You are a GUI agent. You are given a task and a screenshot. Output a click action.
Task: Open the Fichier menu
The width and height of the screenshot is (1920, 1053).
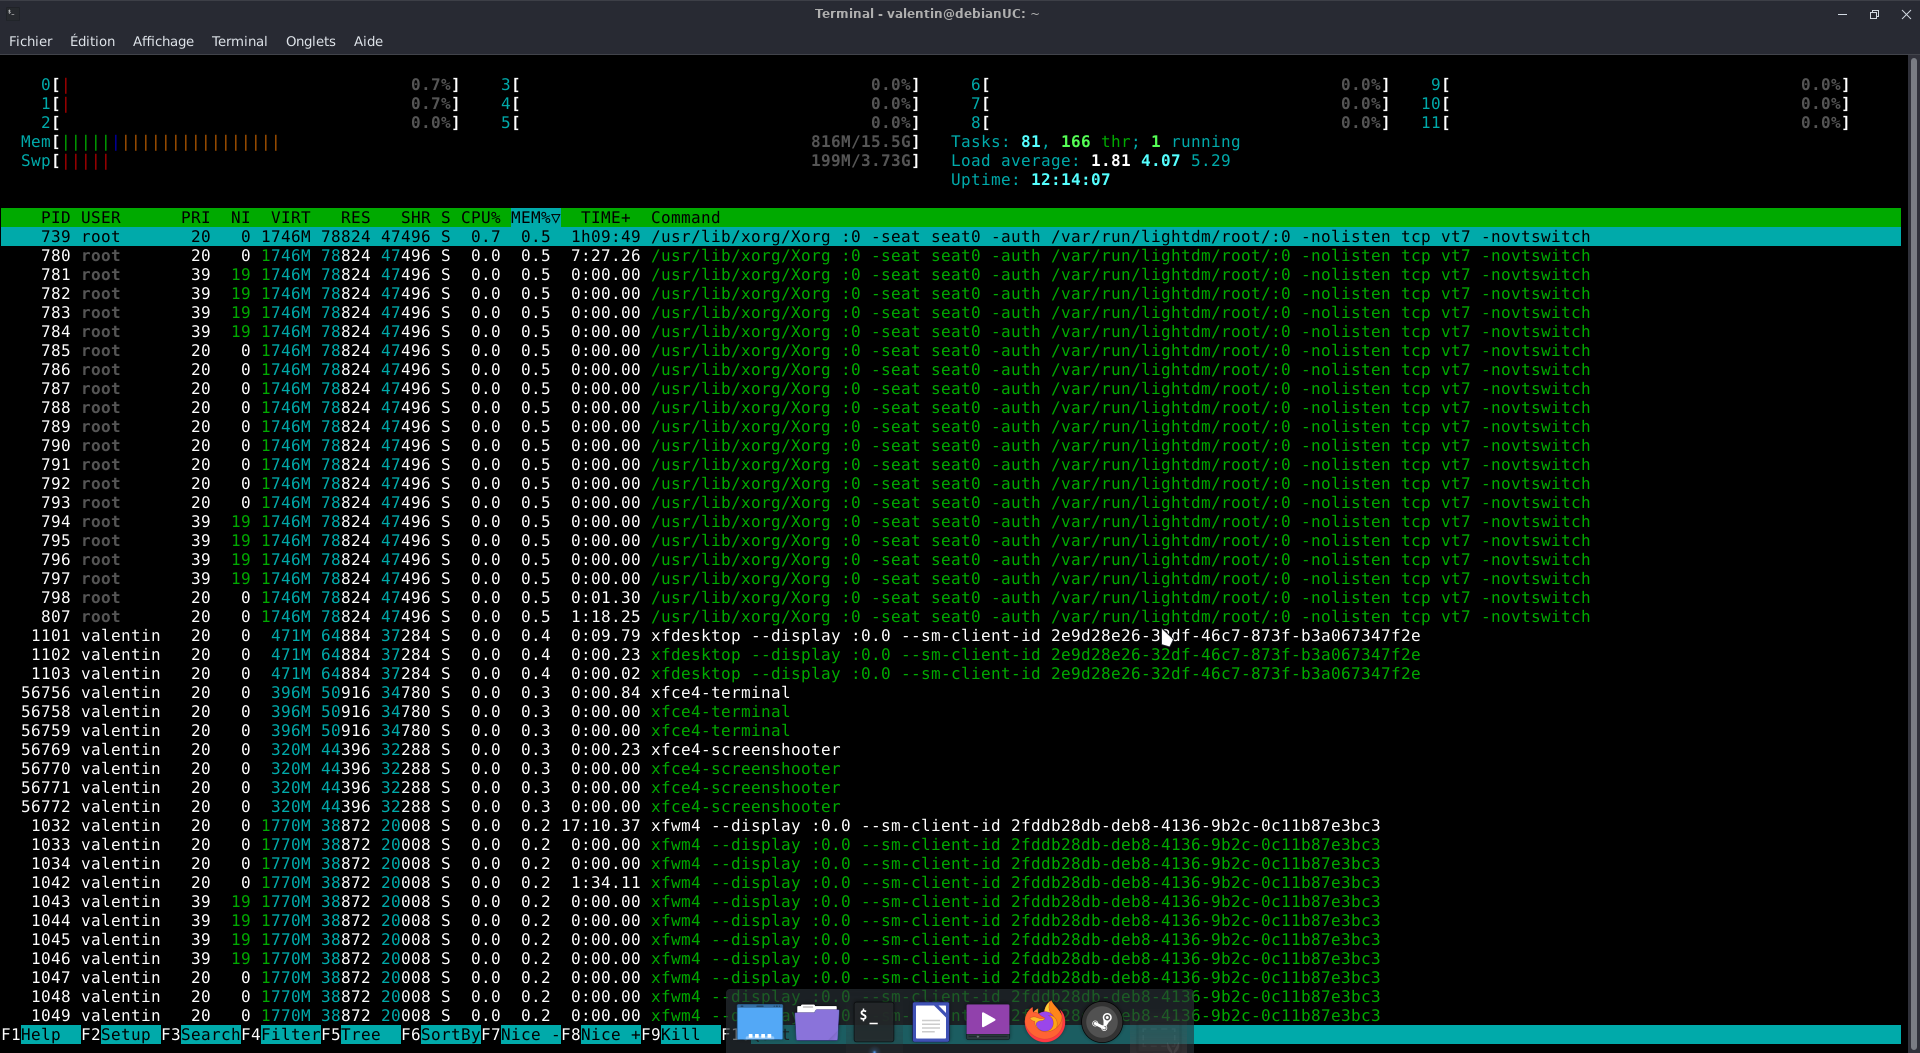point(30,41)
